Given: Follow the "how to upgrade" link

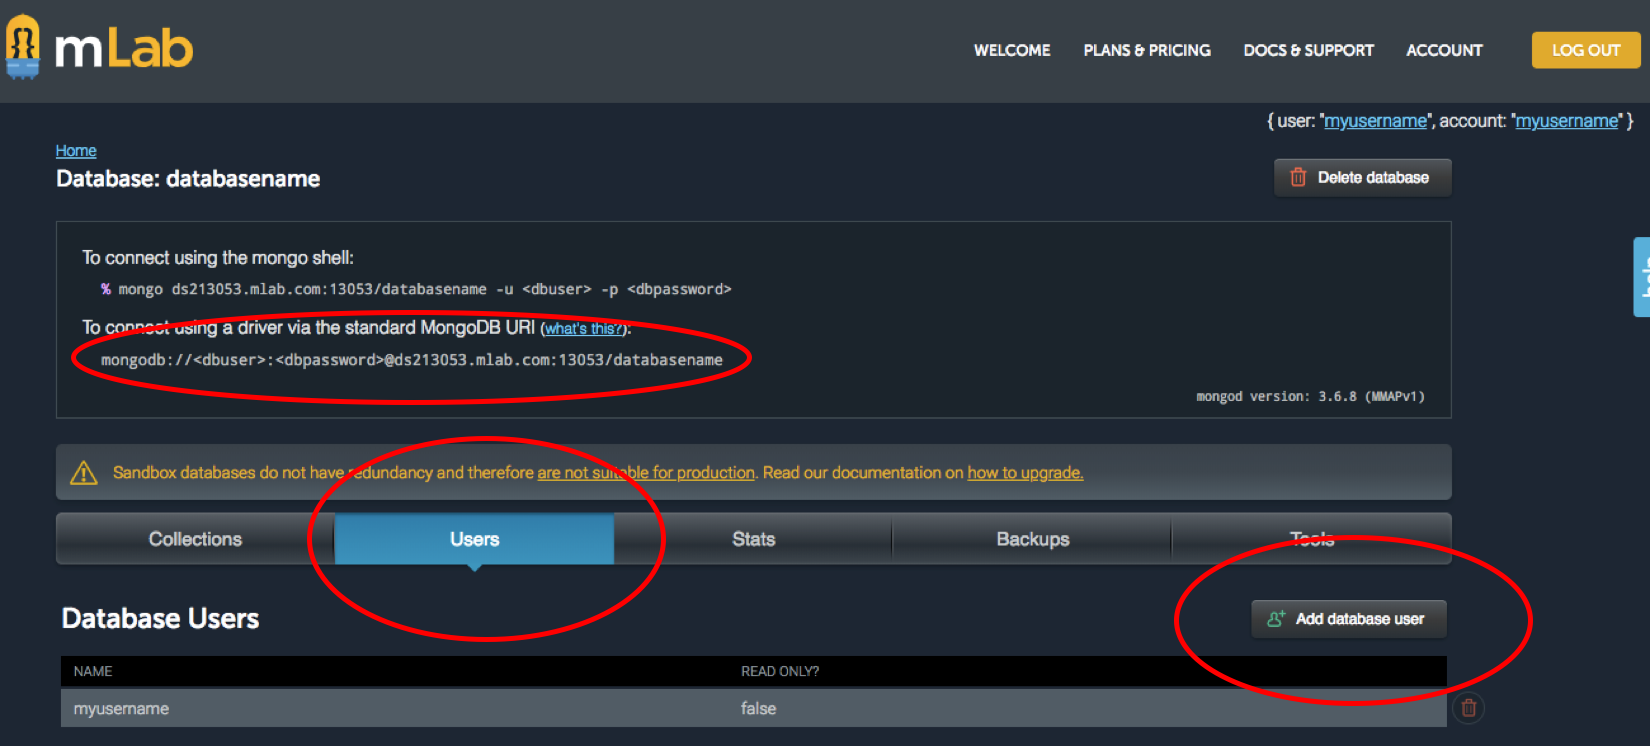Looking at the screenshot, I should pos(1025,472).
